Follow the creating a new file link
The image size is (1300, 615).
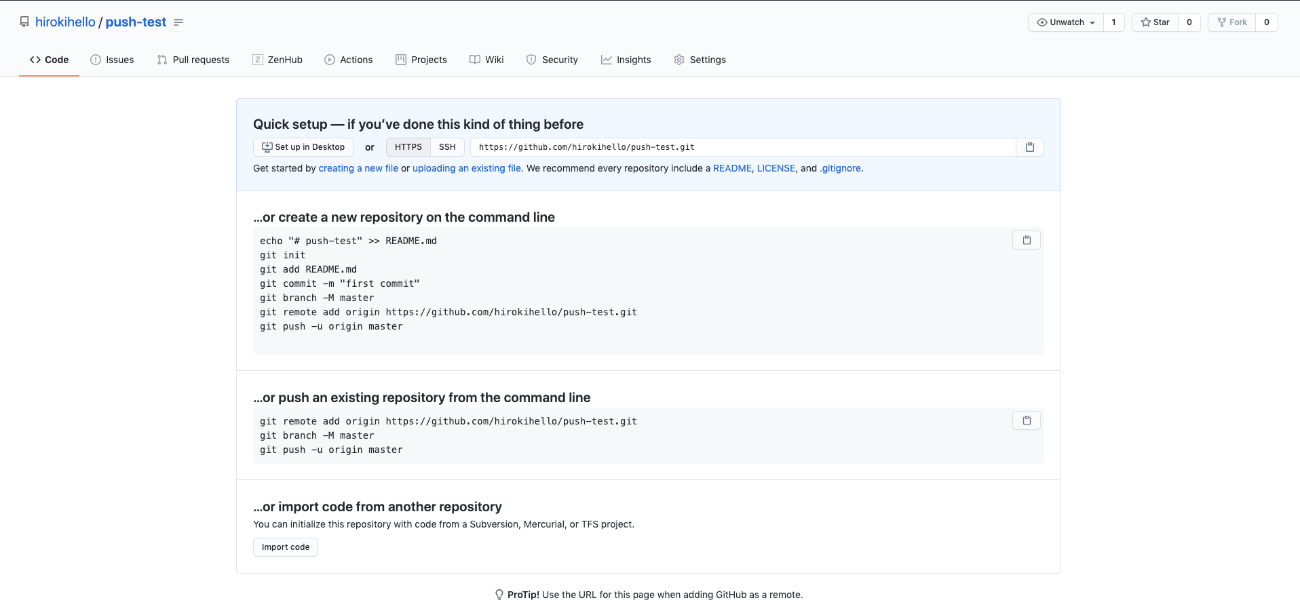[x=358, y=169]
